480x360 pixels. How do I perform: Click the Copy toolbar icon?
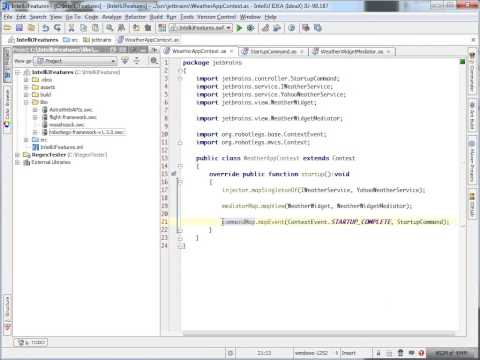[x=83, y=28]
